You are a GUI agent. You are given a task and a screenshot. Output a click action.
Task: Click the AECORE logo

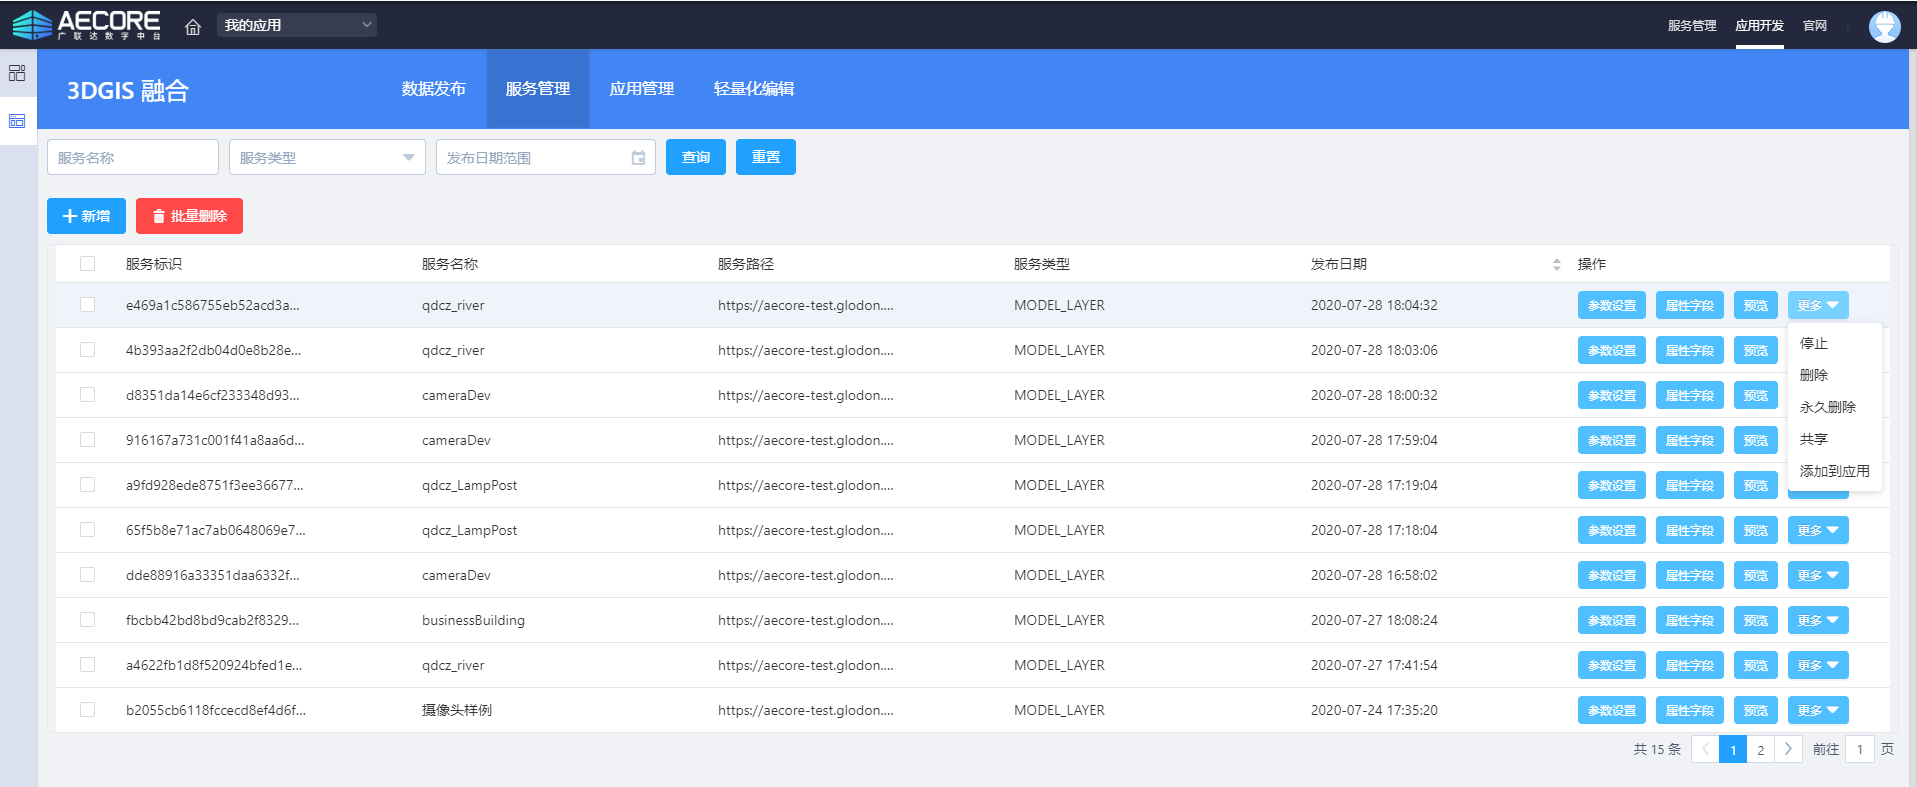(x=86, y=25)
